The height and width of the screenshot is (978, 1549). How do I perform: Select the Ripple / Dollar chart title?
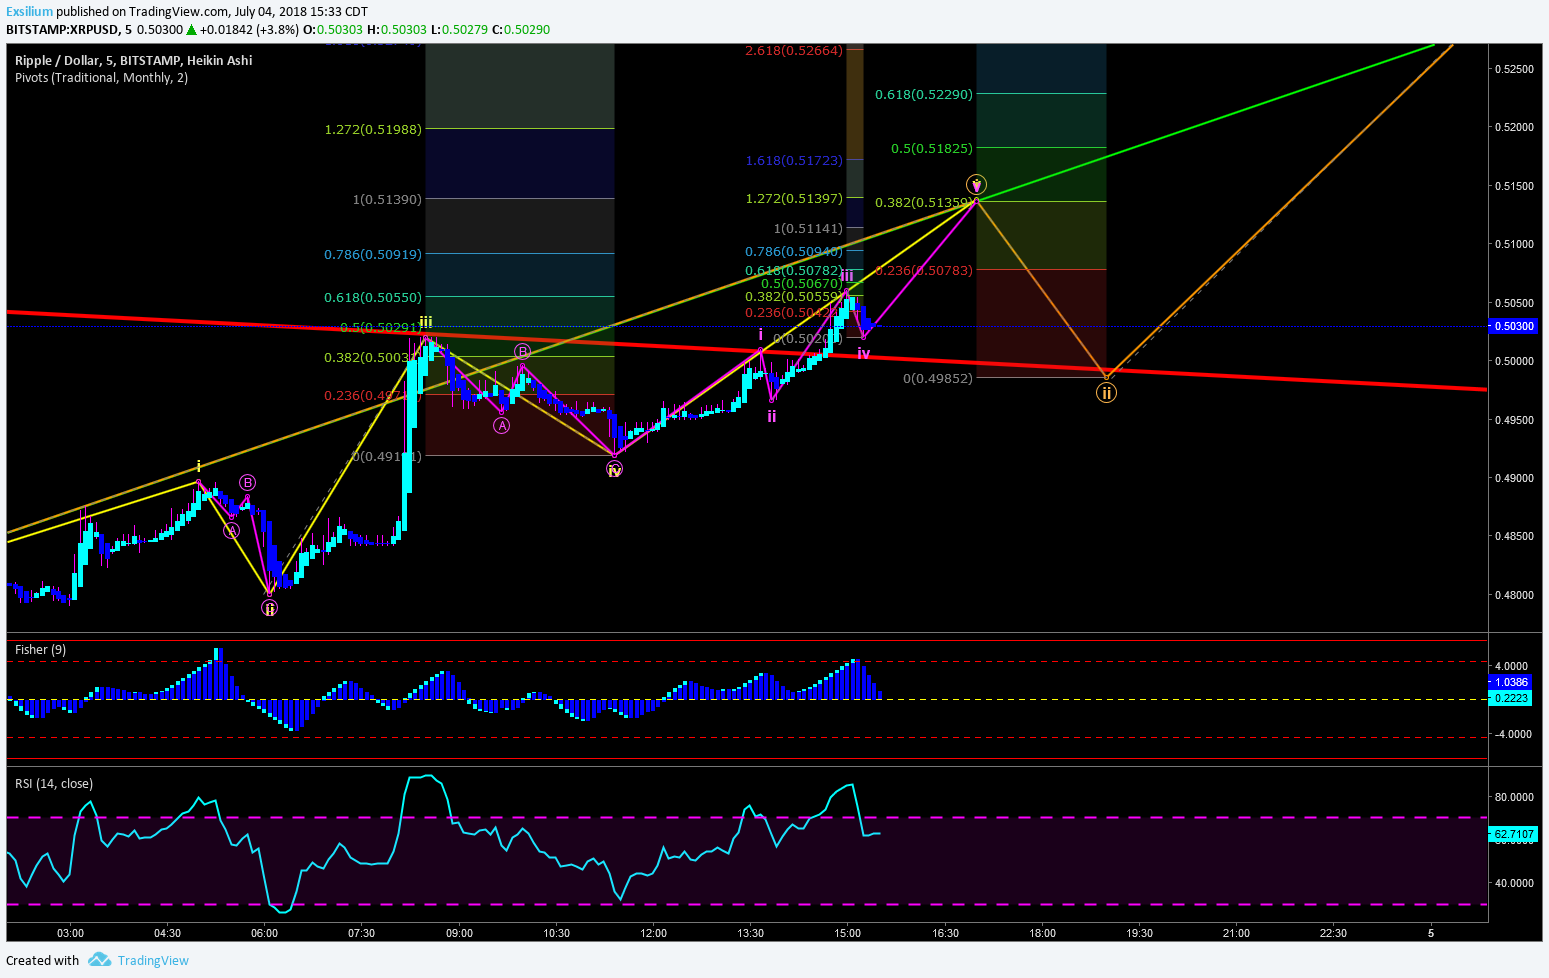tap(133, 61)
